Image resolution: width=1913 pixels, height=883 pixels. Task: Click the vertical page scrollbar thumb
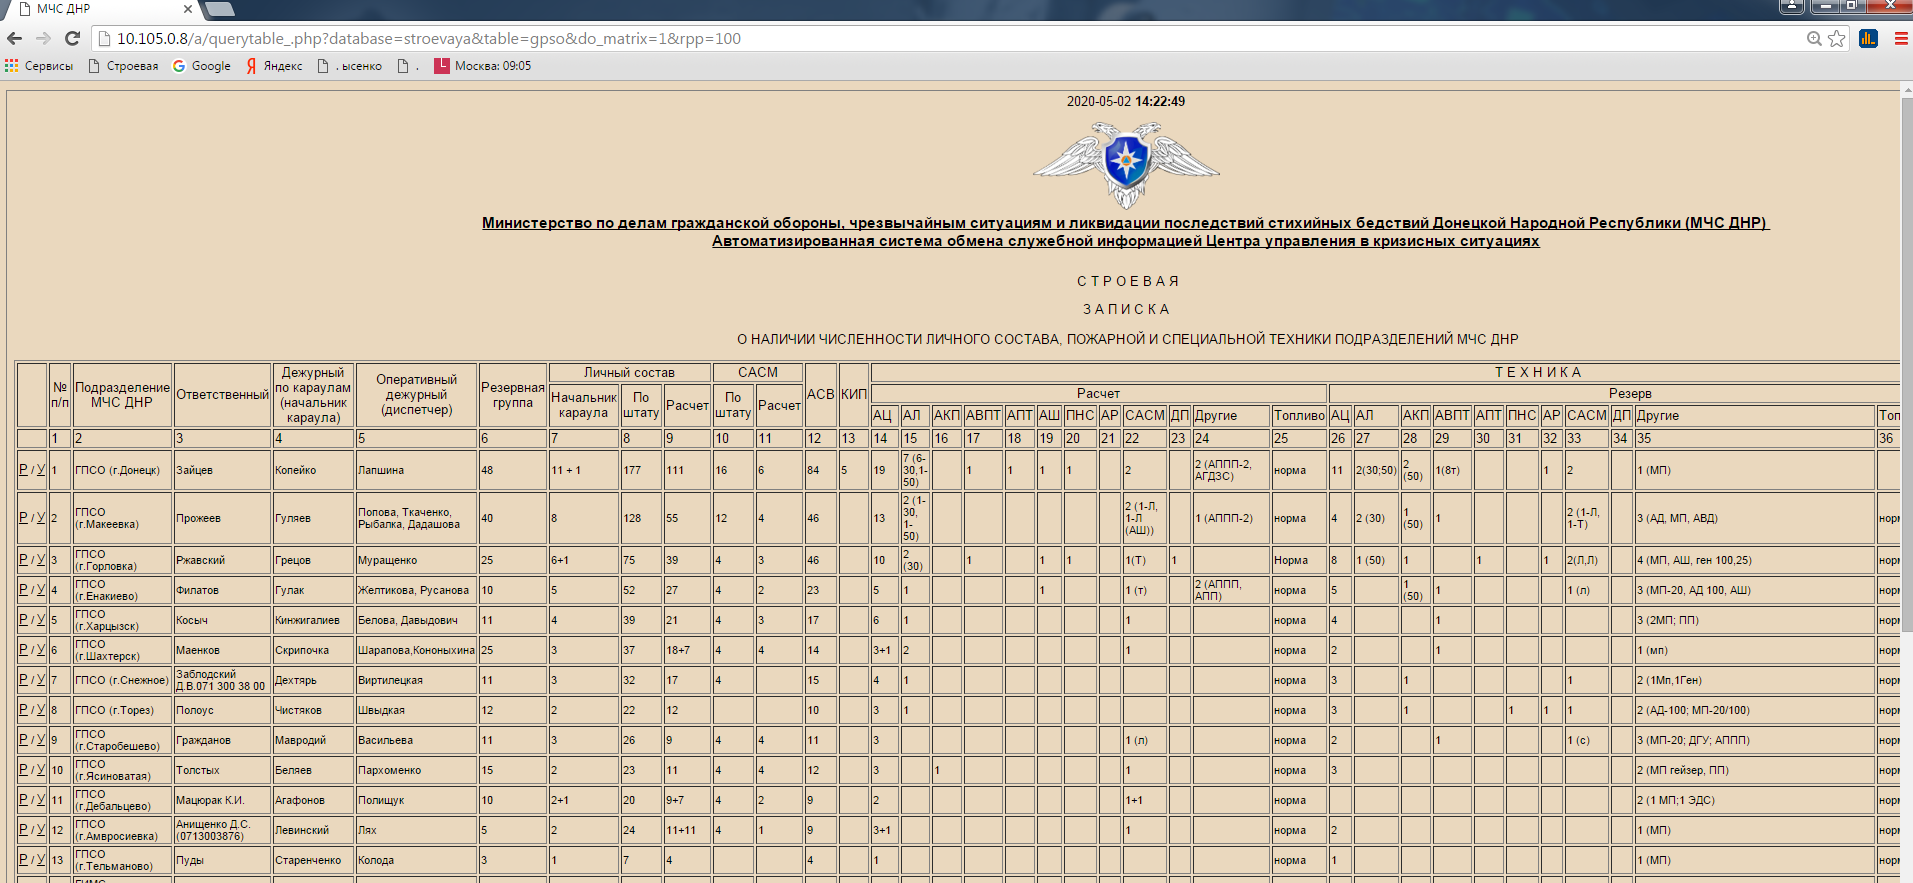tap(1906, 365)
